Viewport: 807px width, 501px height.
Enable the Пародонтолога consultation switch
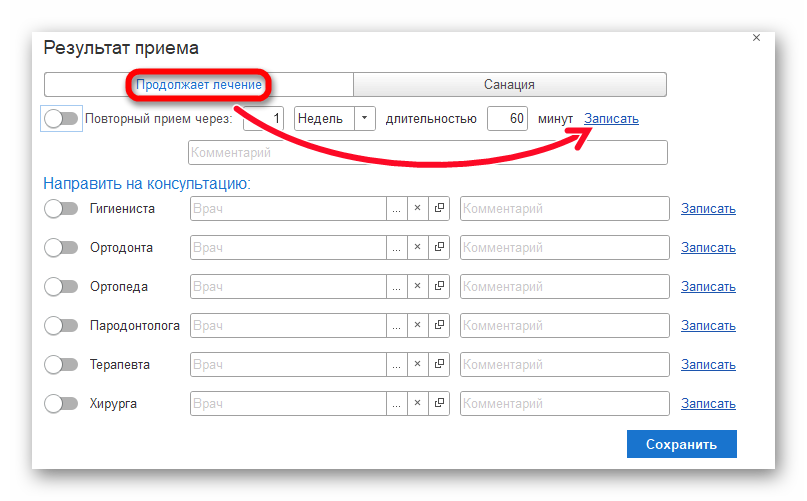(61, 325)
